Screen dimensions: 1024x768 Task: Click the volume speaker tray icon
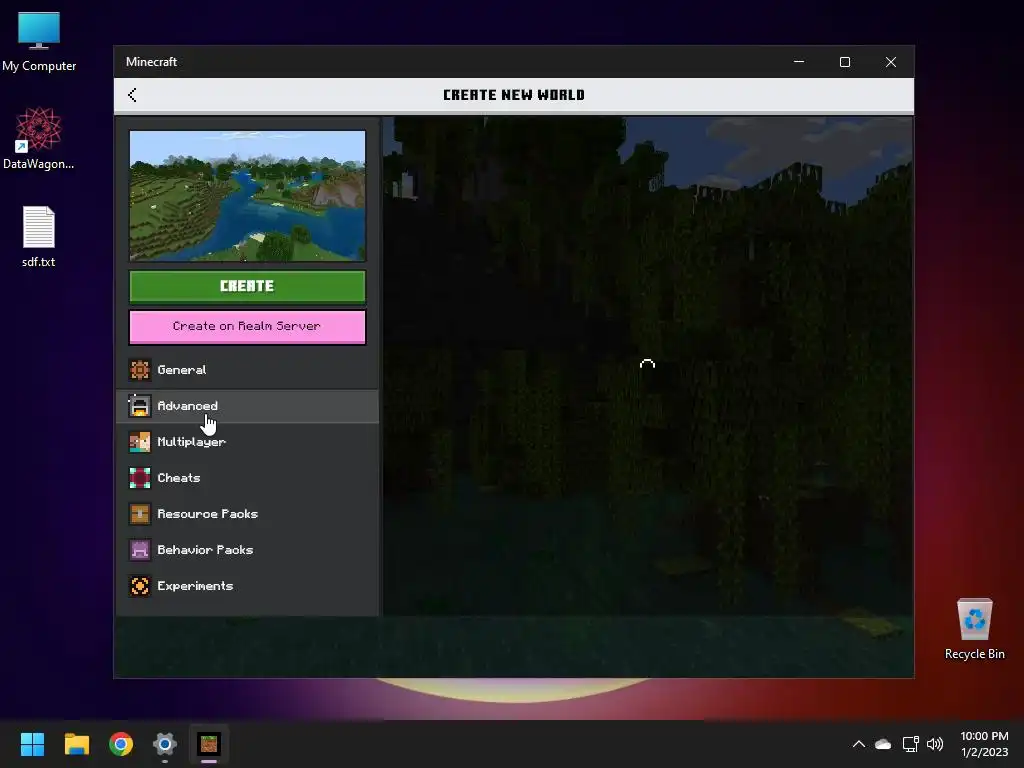[x=935, y=744]
